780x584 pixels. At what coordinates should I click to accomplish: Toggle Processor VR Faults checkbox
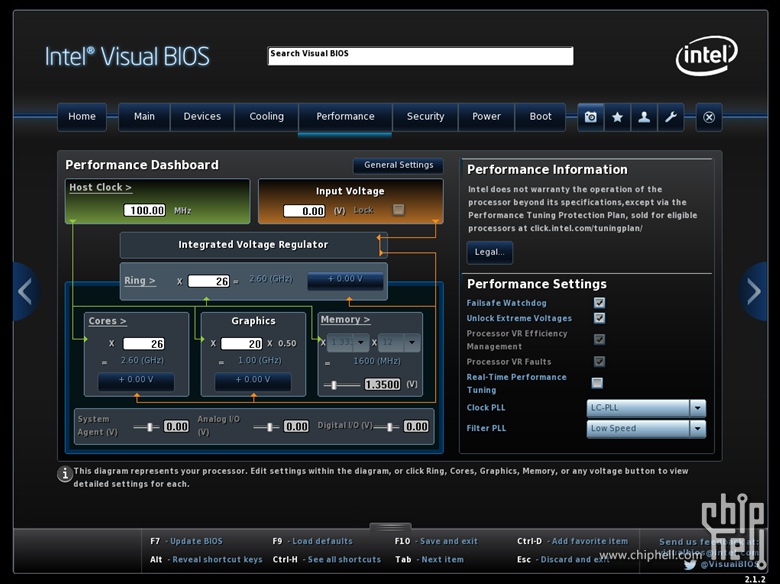[599, 361]
